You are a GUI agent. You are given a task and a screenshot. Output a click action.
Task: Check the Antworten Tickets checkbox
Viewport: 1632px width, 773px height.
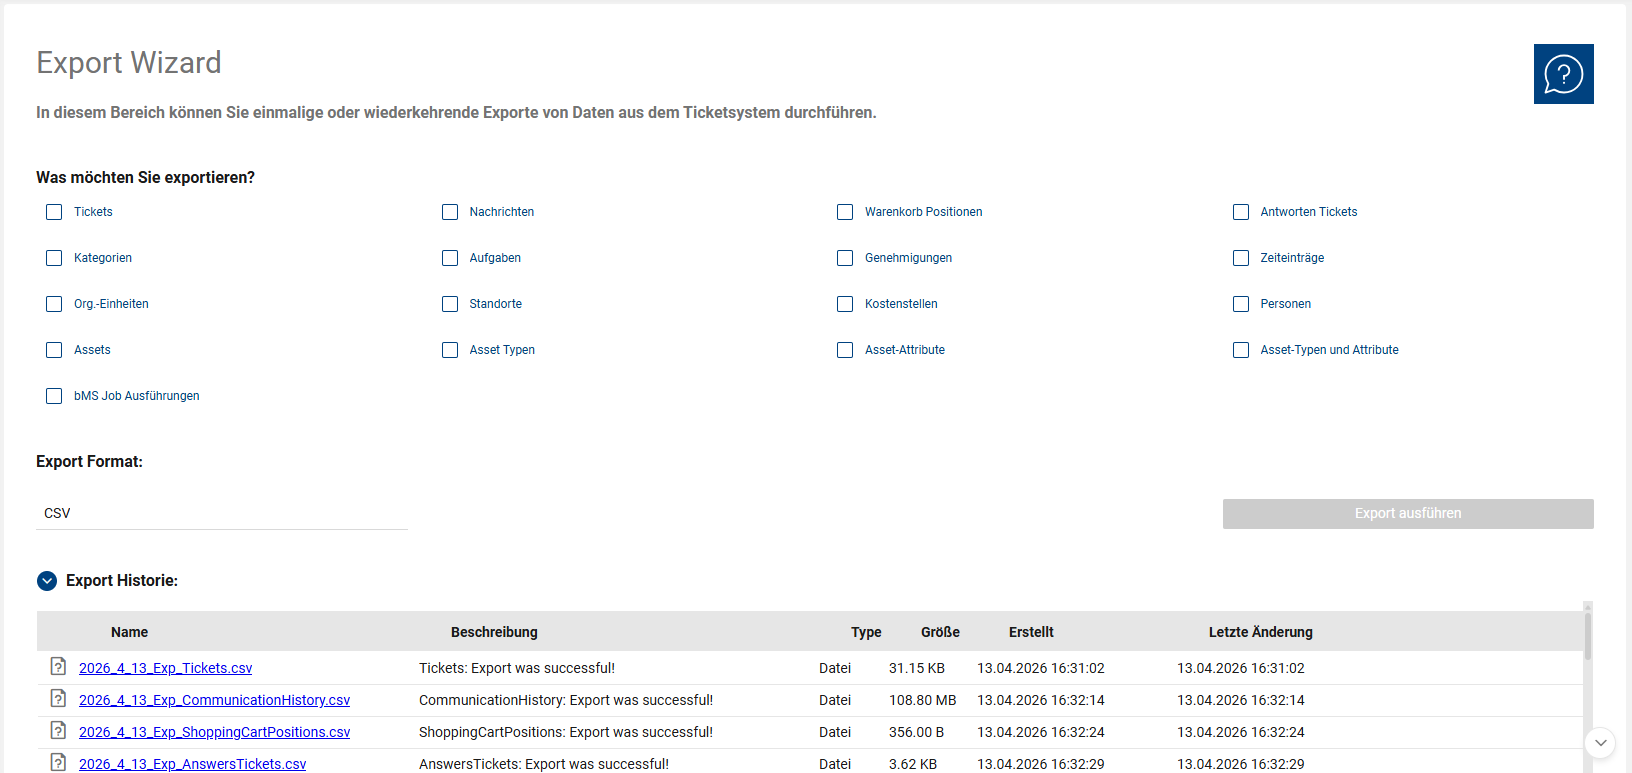(1241, 212)
